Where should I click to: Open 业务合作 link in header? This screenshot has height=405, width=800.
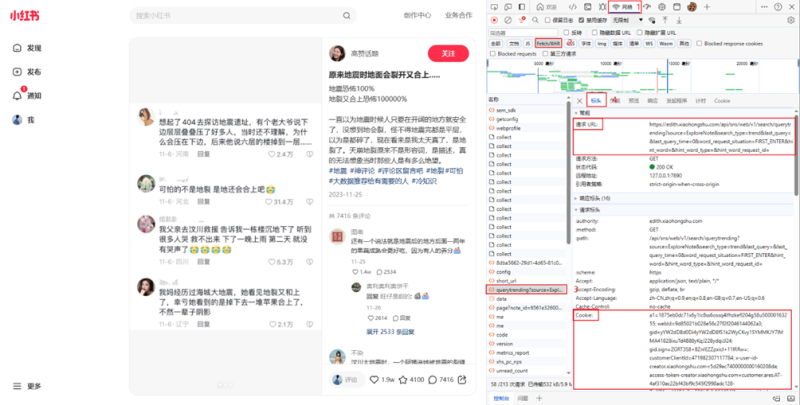[458, 15]
